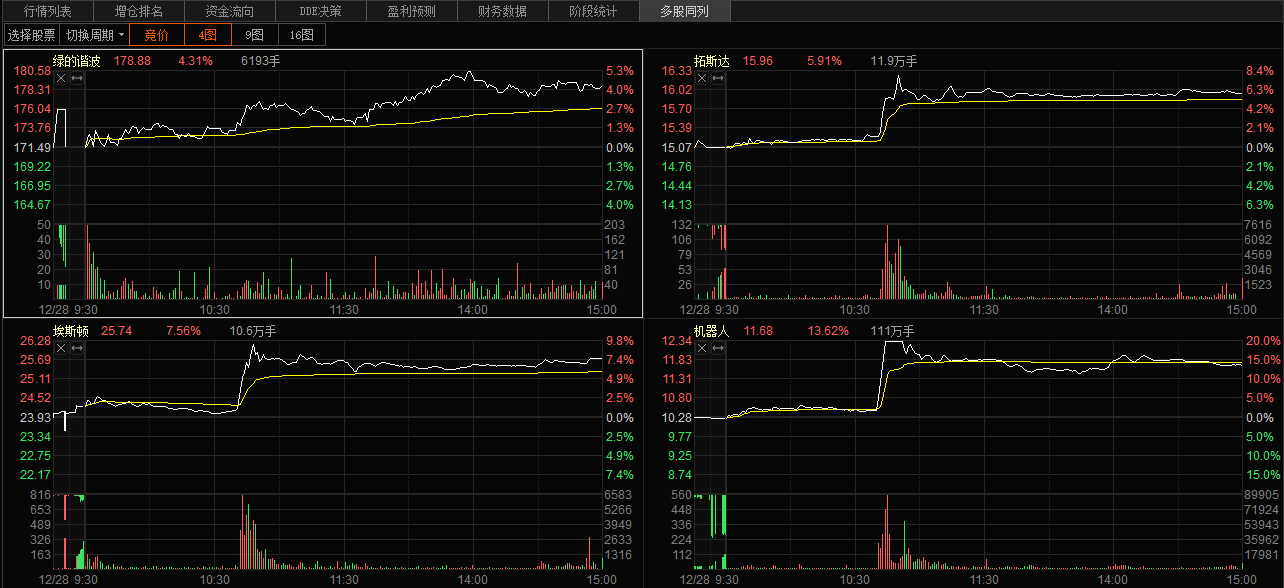
Task: Click the 选择股票 button
Action: [32, 35]
